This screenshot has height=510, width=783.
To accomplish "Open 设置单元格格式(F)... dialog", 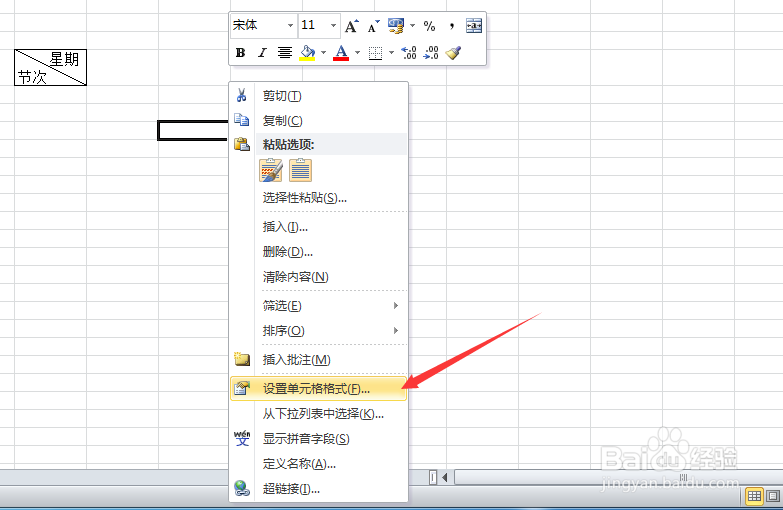I will [x=319, y=389].
